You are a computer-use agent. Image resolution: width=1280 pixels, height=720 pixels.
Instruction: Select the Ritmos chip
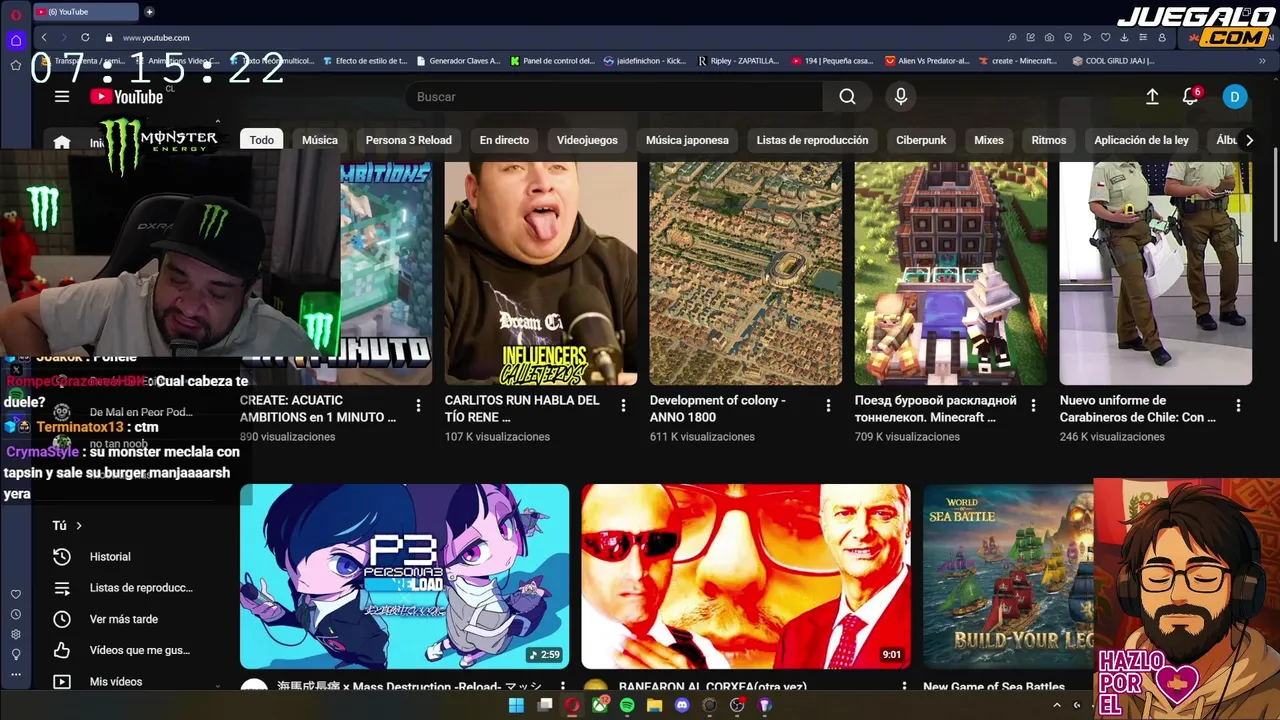1049,140
